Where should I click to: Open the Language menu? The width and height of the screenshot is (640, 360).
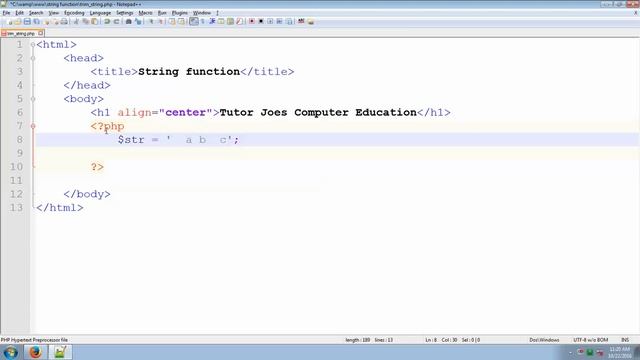point(100,13)
